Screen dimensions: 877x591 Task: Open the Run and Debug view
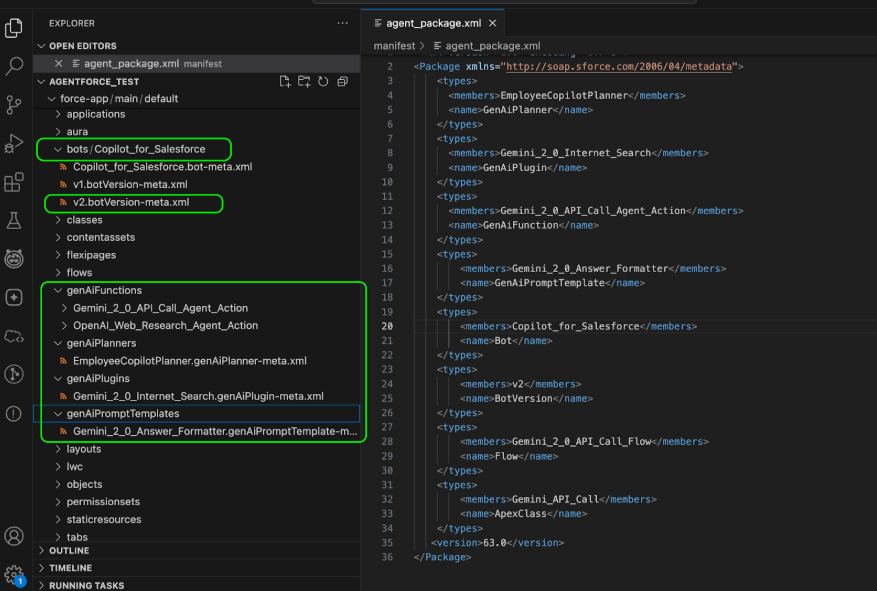point(13,143)
